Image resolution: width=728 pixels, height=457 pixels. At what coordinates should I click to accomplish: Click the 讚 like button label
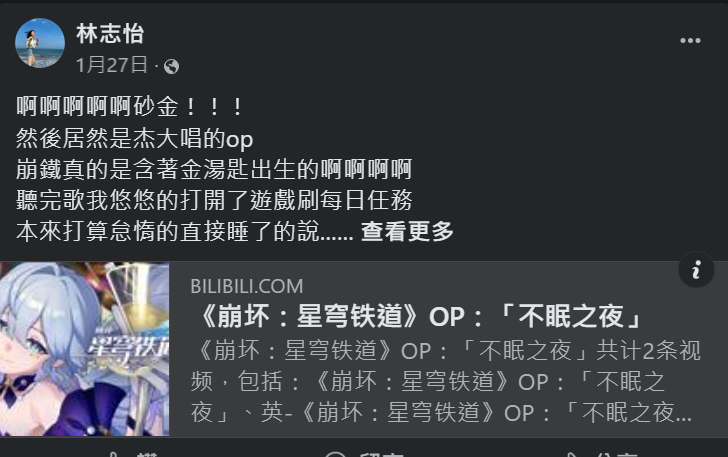(x=148, y=454)
